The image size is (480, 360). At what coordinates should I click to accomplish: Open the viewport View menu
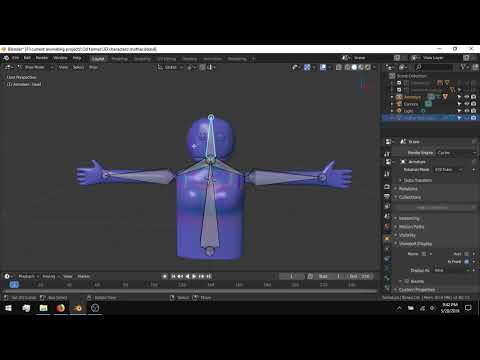[x=63, y=67]
